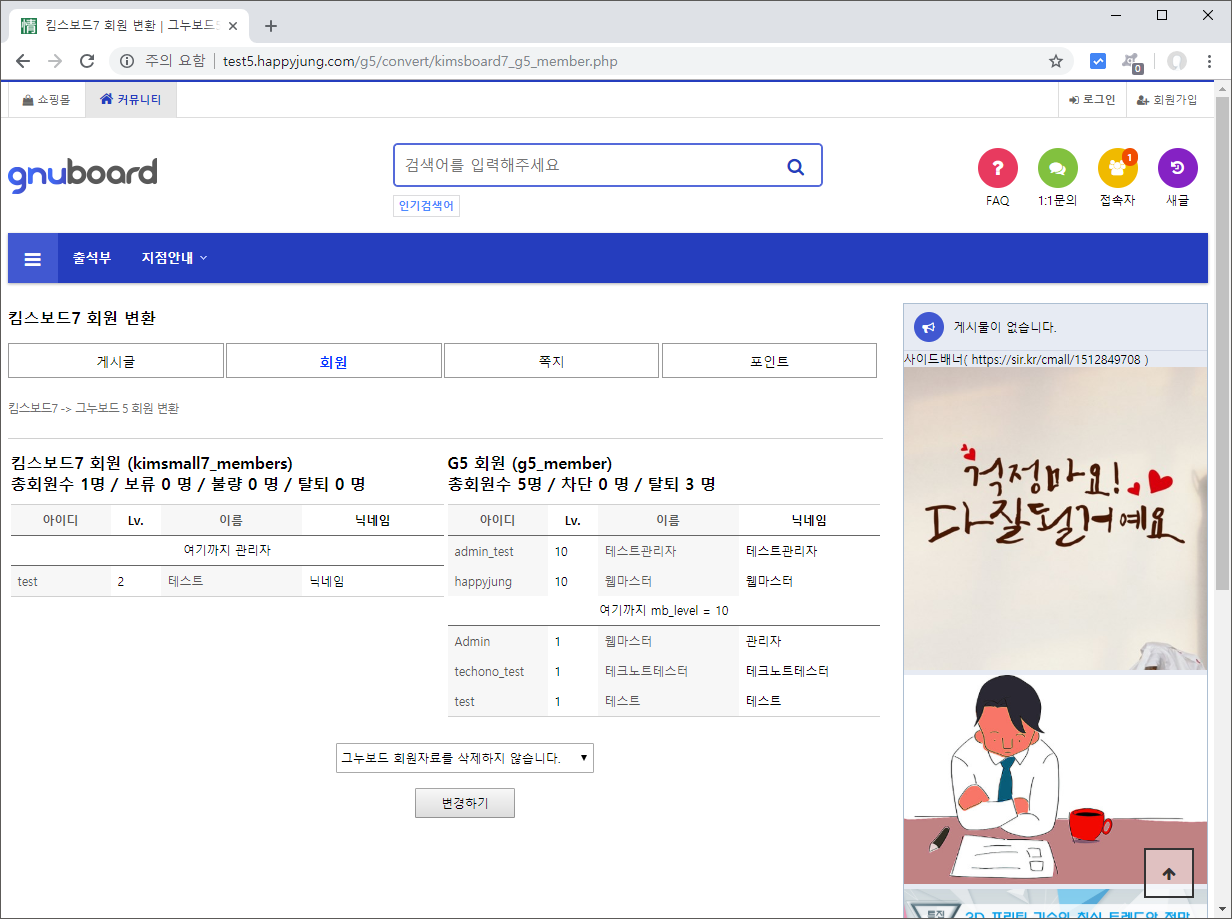Click the 접속자 users icon
The height and width of the screenshot is (919, 1232).
pos(1117,168)
